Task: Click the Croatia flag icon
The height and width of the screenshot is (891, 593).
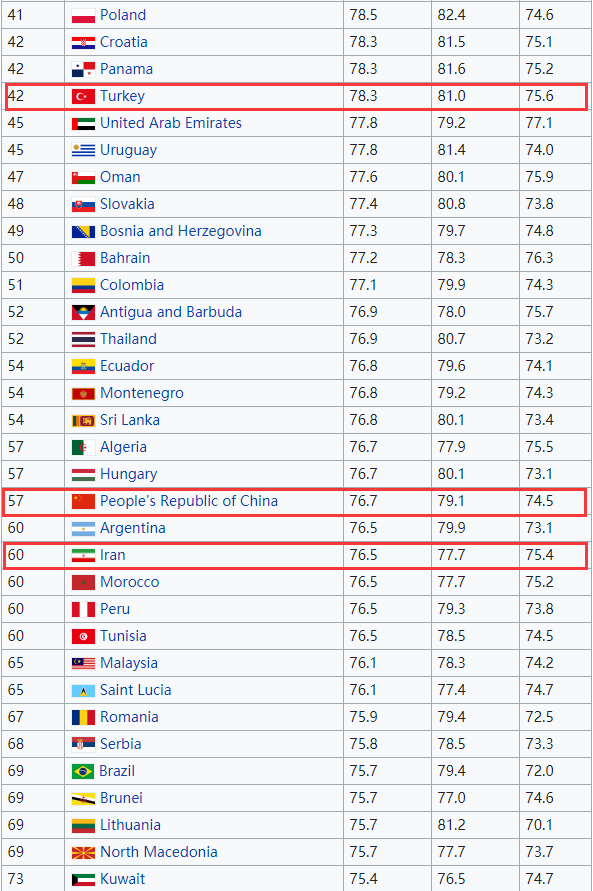Action: pos(83,43)
